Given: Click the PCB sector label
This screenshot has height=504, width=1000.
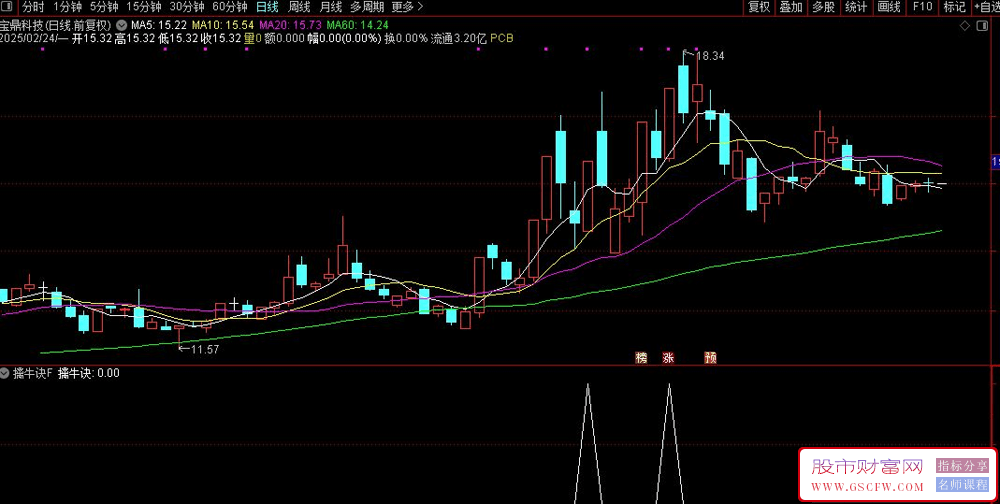Looking at the screenshot, I should pos(502,38).
